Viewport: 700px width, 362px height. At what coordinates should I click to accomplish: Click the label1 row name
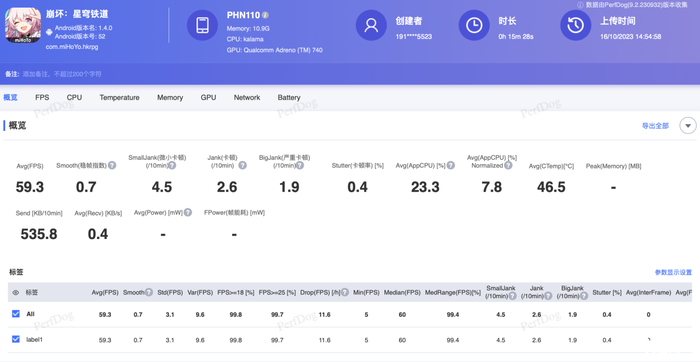(x=34, y=340)
